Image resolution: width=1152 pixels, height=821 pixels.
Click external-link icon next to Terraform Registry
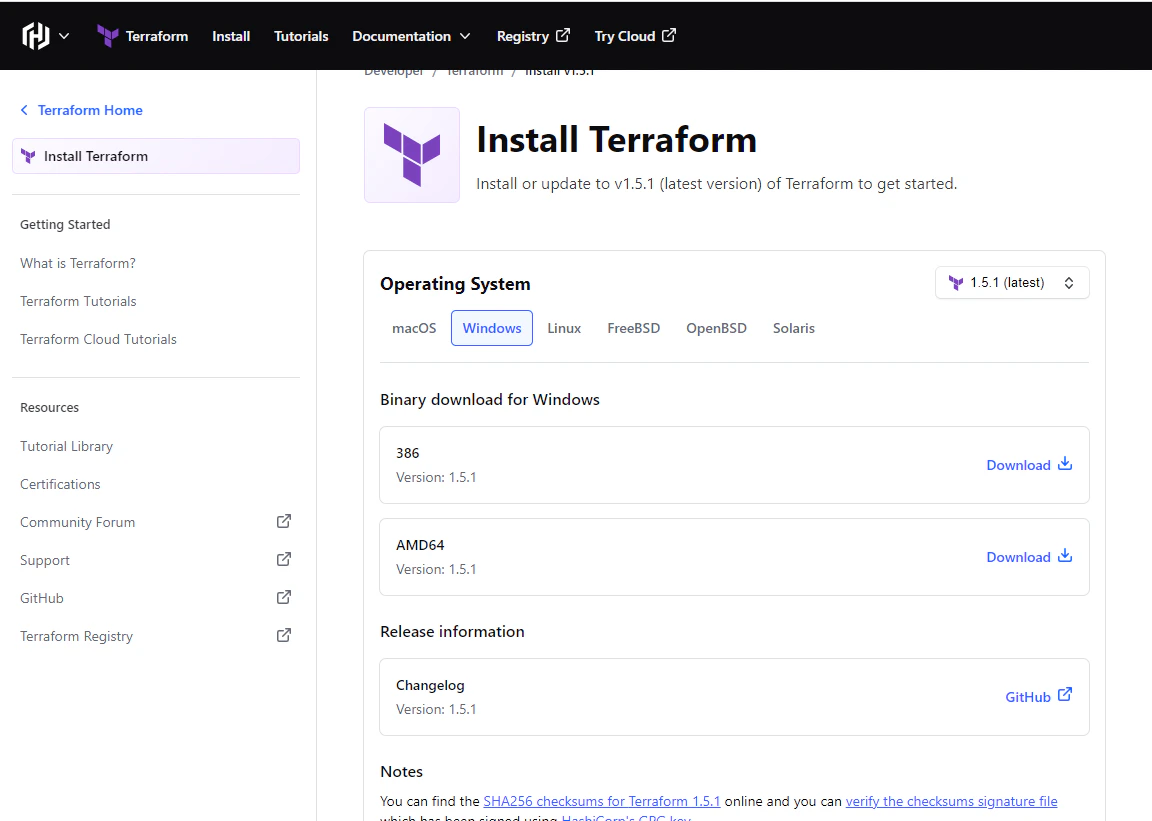tap(284, 635)
